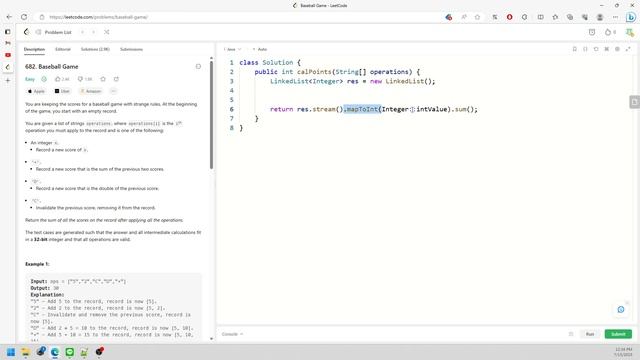
Task: Open the LINE app from taskbar
Action: click(70, 352)
